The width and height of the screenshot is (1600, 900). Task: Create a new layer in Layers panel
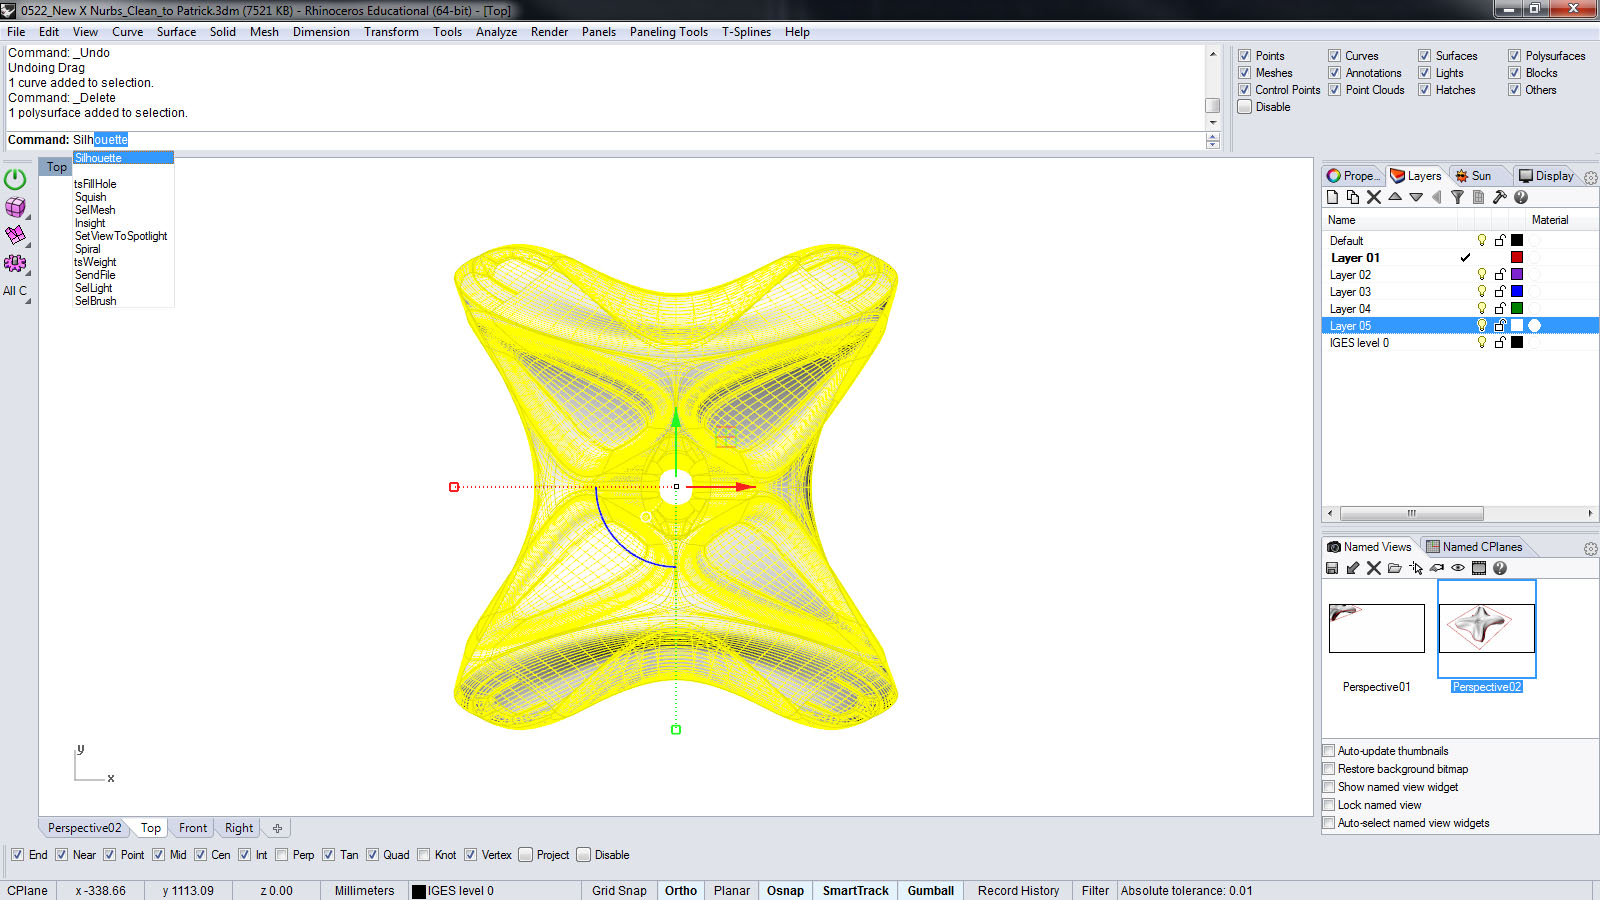[x=1332, y=197]
